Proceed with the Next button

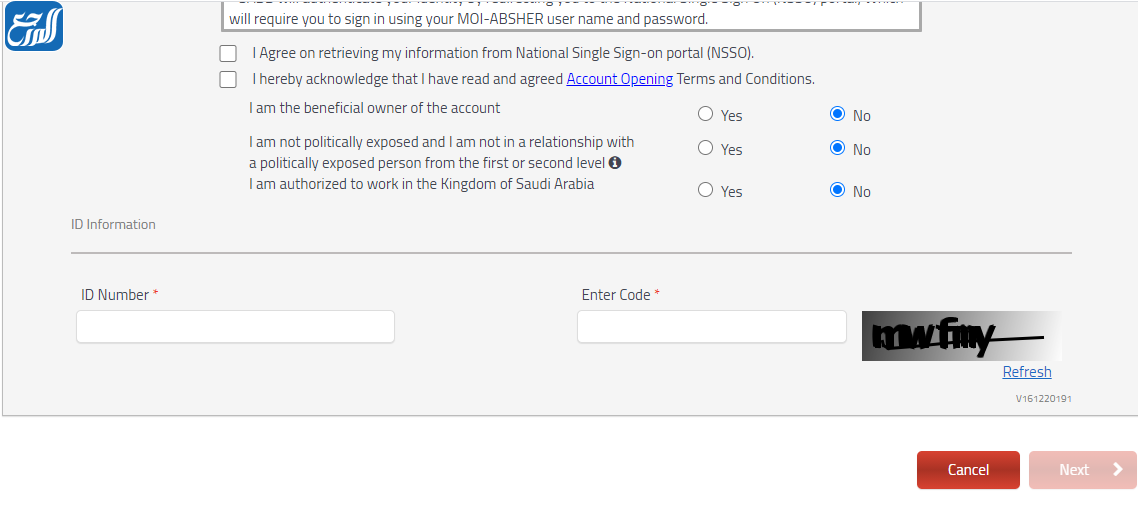pos(1082,470)
